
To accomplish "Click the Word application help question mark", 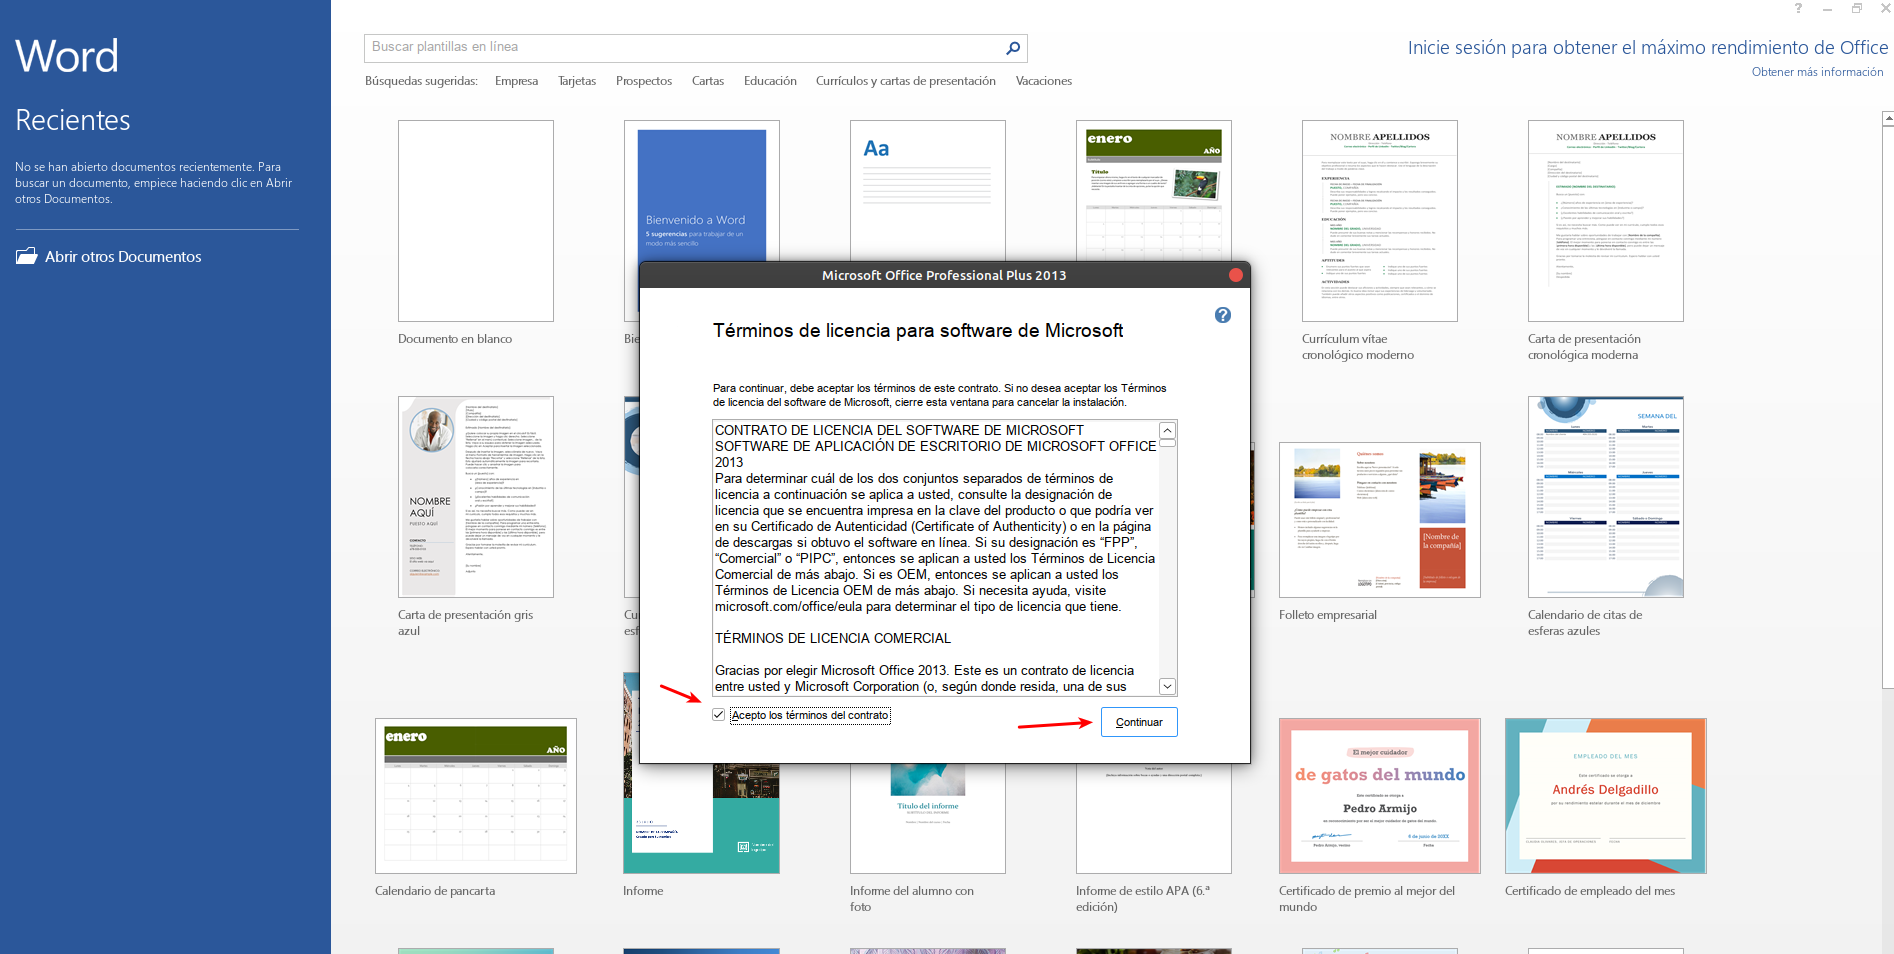I will [x=1797, y=9].
